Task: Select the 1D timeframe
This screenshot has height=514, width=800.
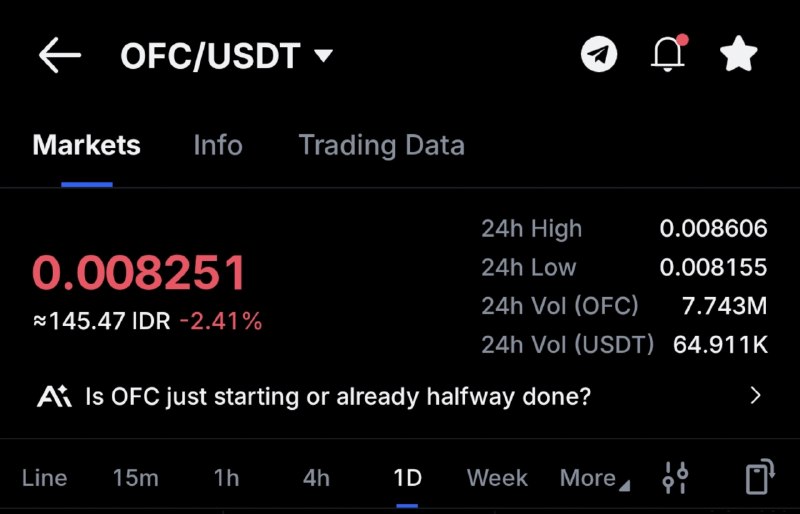Action: (x=408, y=478)
